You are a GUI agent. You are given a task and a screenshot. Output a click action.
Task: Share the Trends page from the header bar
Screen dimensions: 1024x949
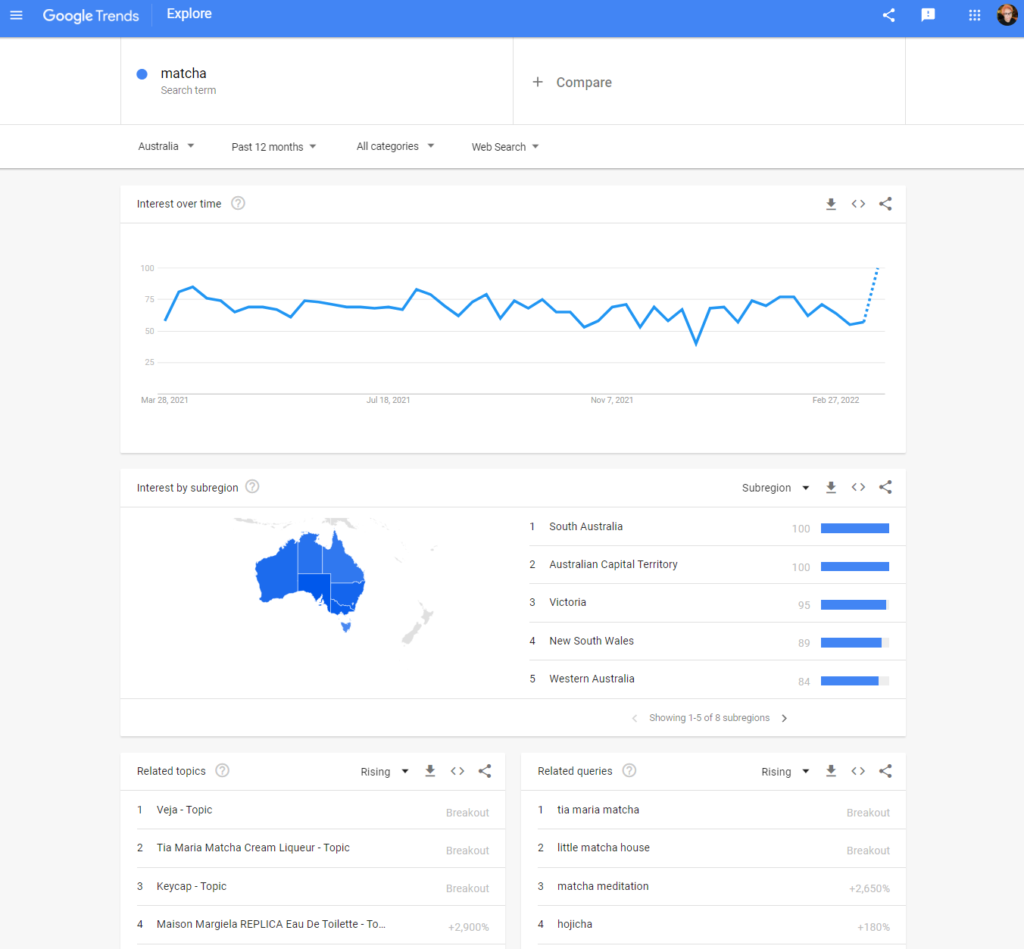click(x=889, y=15)
